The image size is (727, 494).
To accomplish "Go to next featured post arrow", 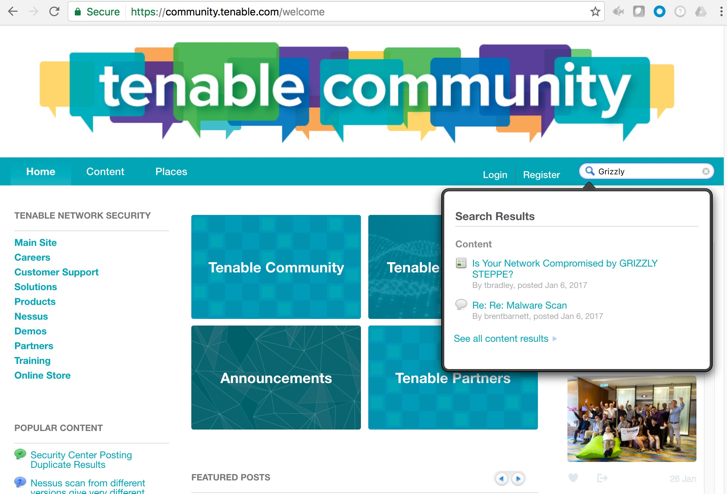I will [x=518, y=478].
